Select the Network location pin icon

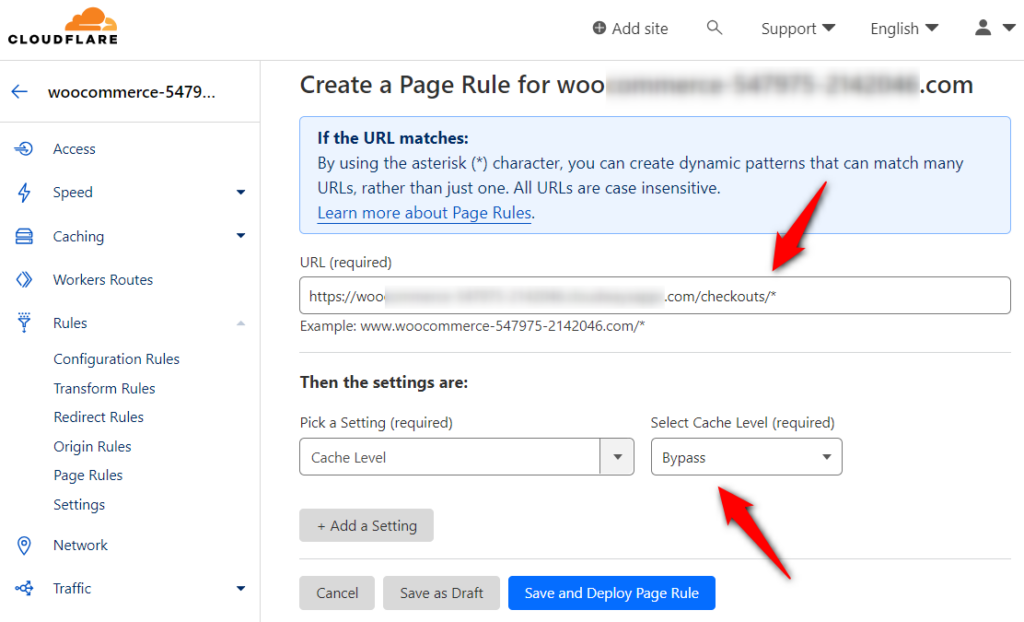(x=22, y=545)
